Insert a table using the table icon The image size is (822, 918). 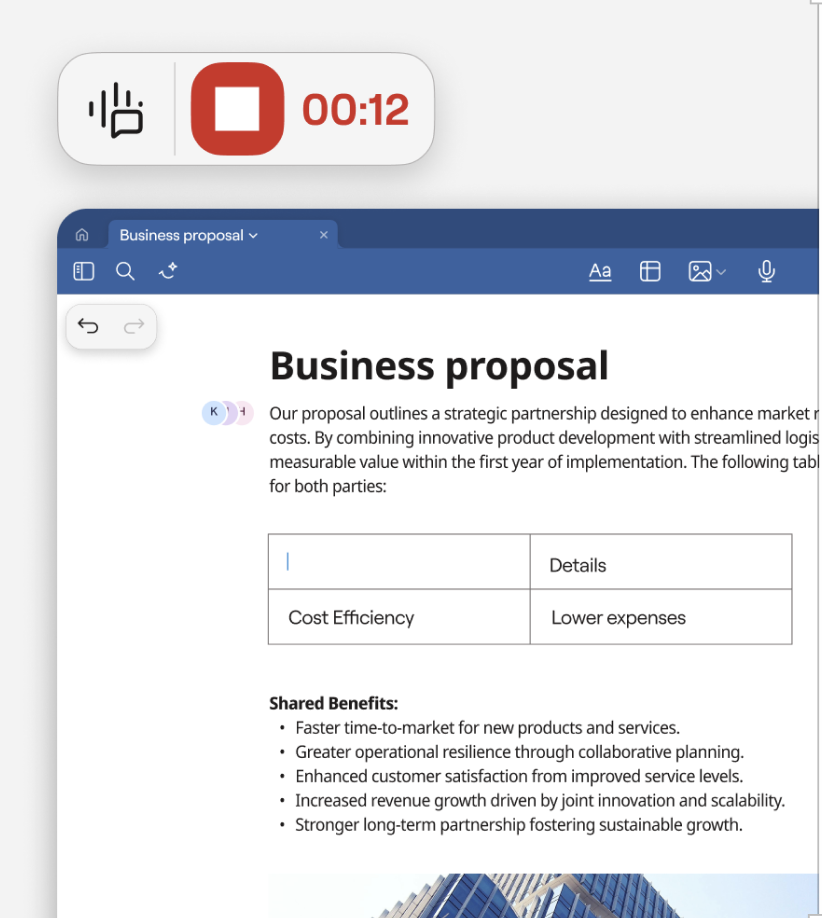650,271
